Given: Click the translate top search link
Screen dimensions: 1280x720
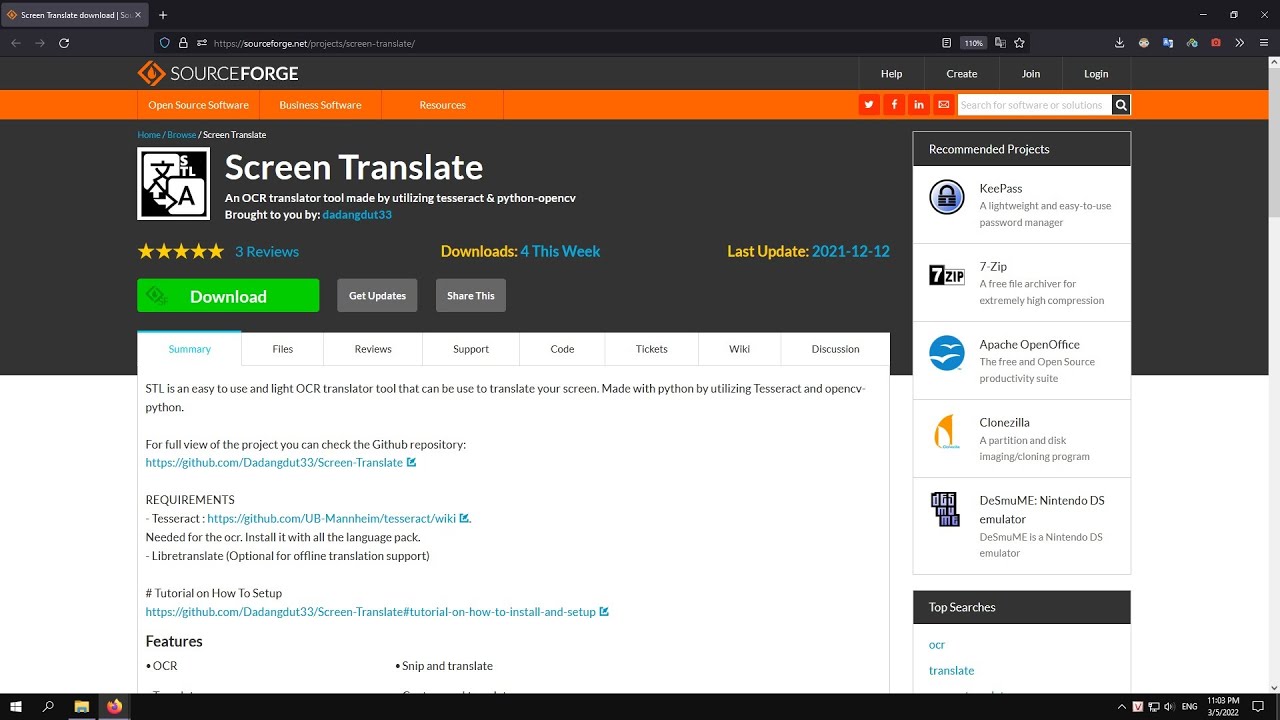Looking at the screenshot, I should click(x=951, y=671).
